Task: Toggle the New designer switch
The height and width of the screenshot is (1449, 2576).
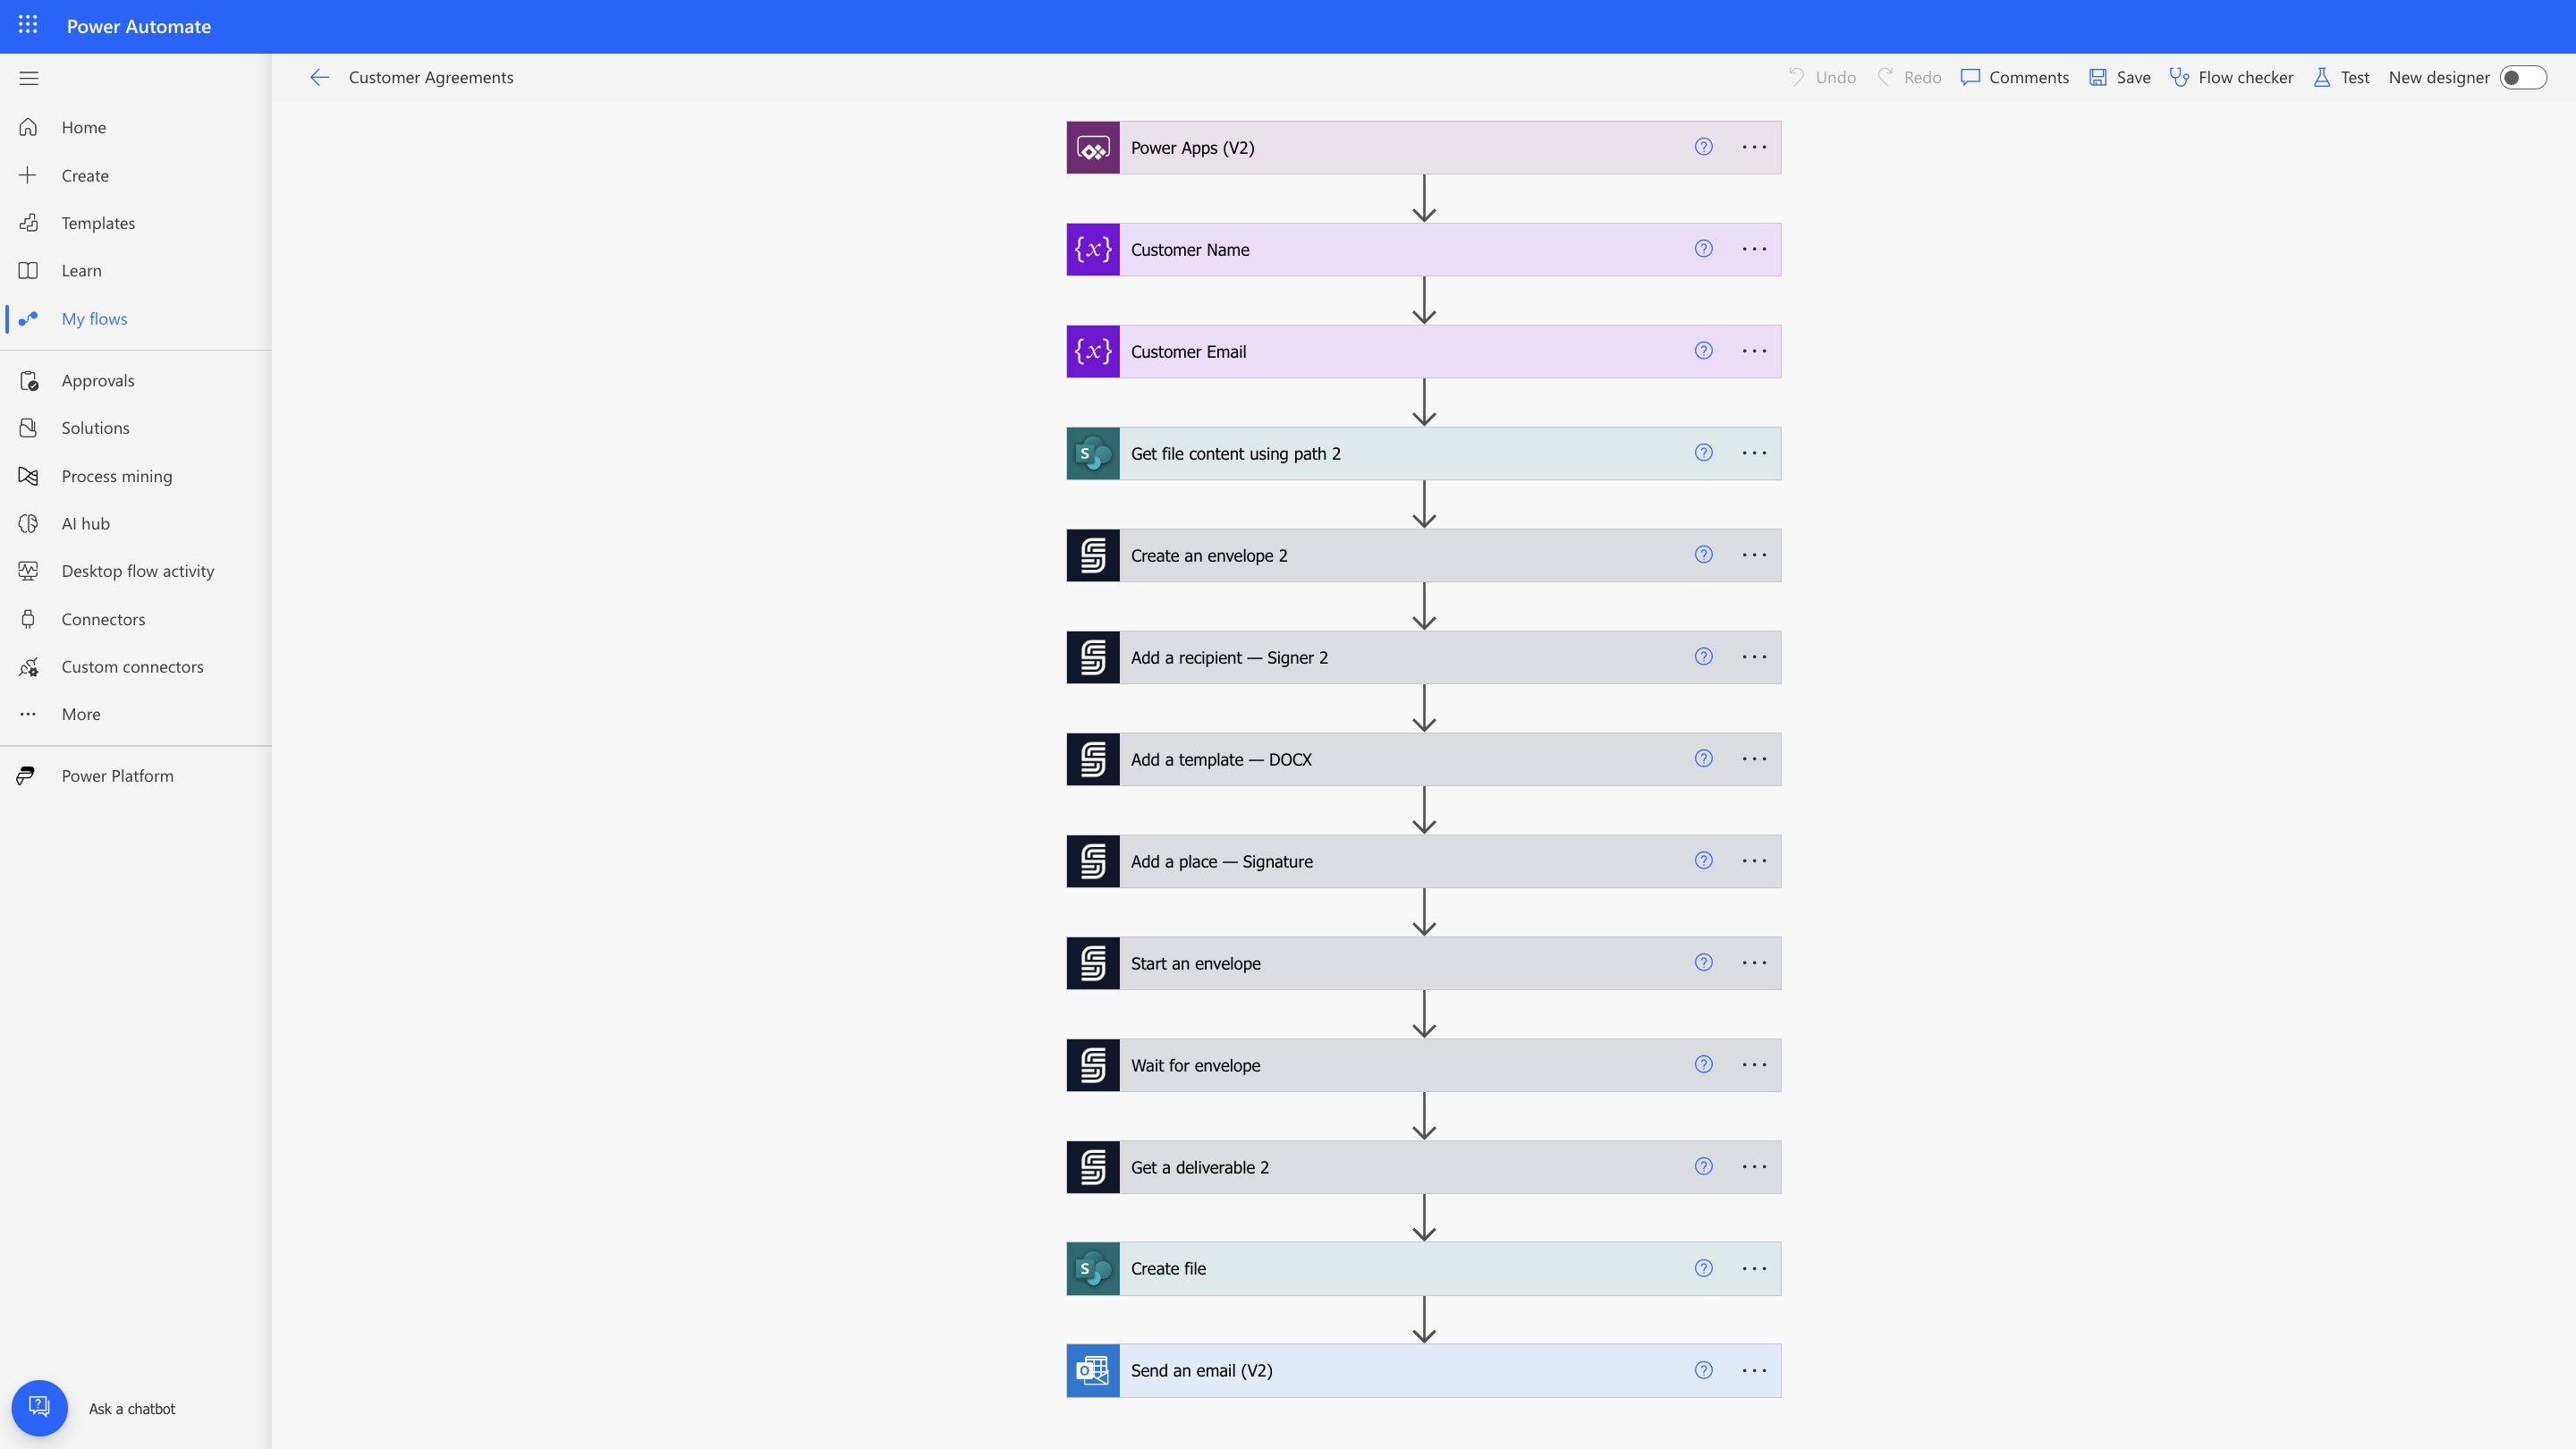Action: (2522, 78)
